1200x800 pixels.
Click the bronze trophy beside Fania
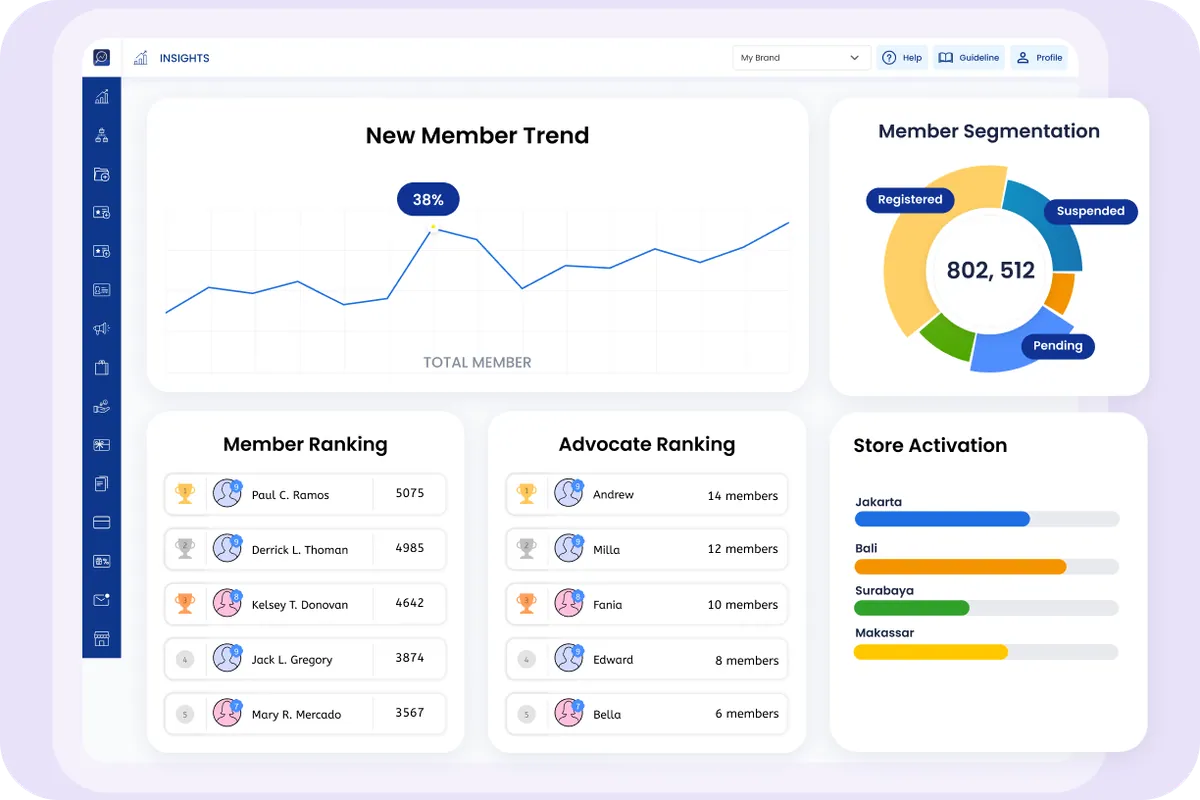click(x=527, y=603)
